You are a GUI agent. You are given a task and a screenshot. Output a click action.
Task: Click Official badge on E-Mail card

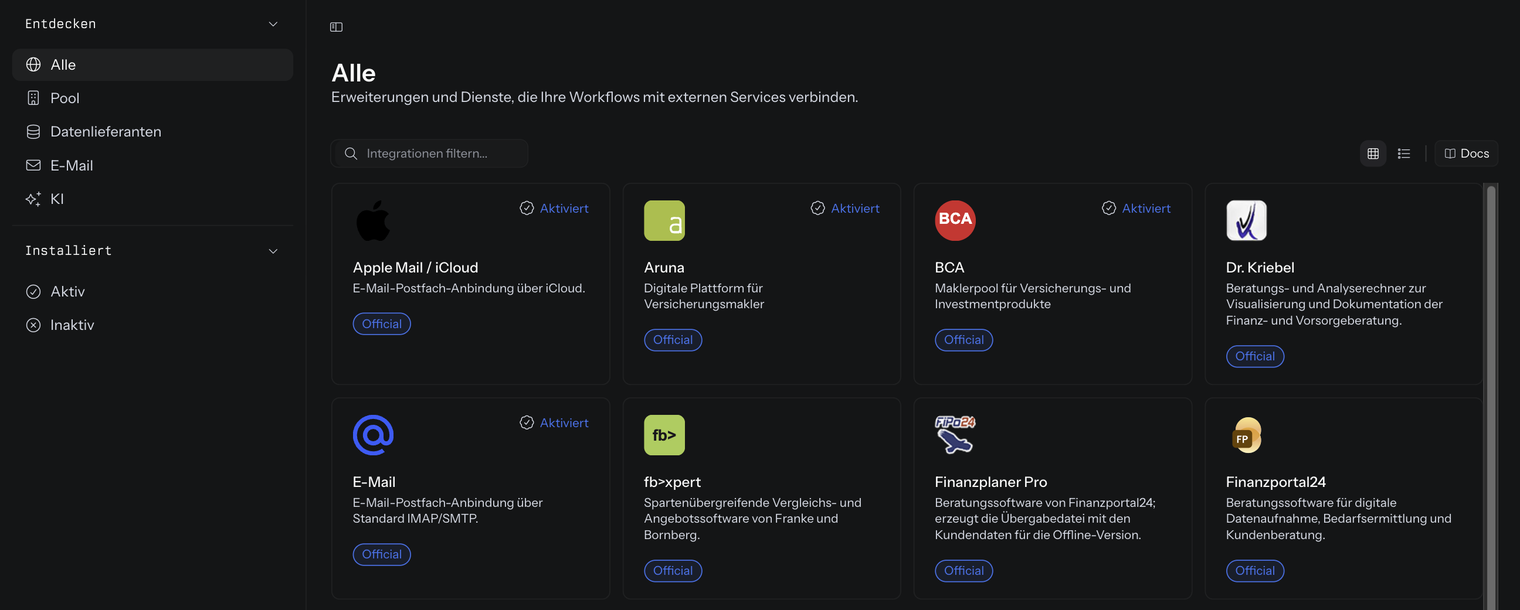point(382,554)
